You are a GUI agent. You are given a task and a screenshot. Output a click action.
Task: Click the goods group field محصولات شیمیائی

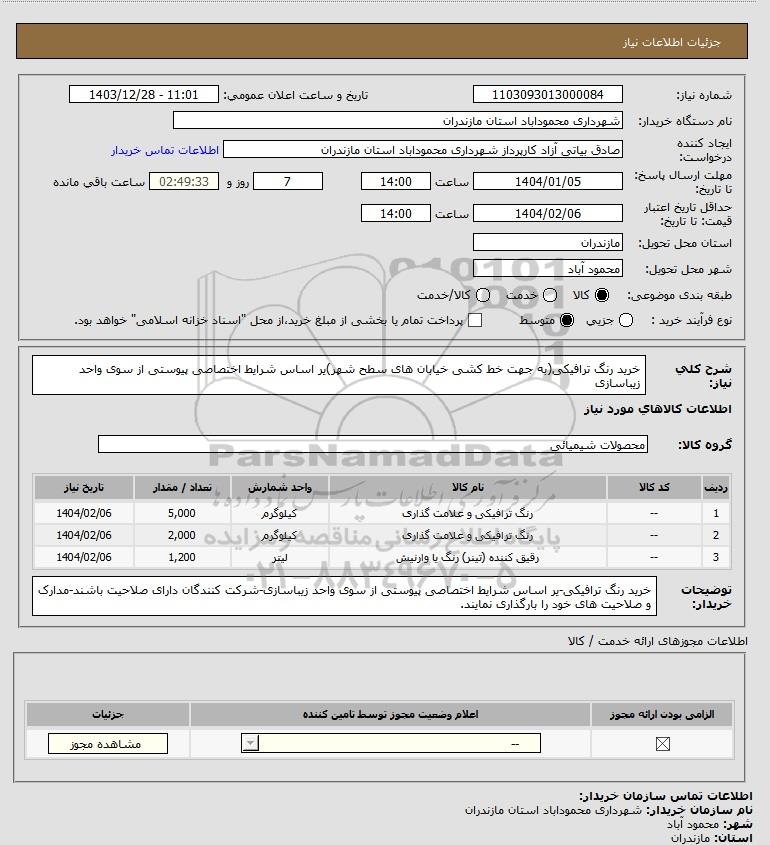(x=373, y=444)
